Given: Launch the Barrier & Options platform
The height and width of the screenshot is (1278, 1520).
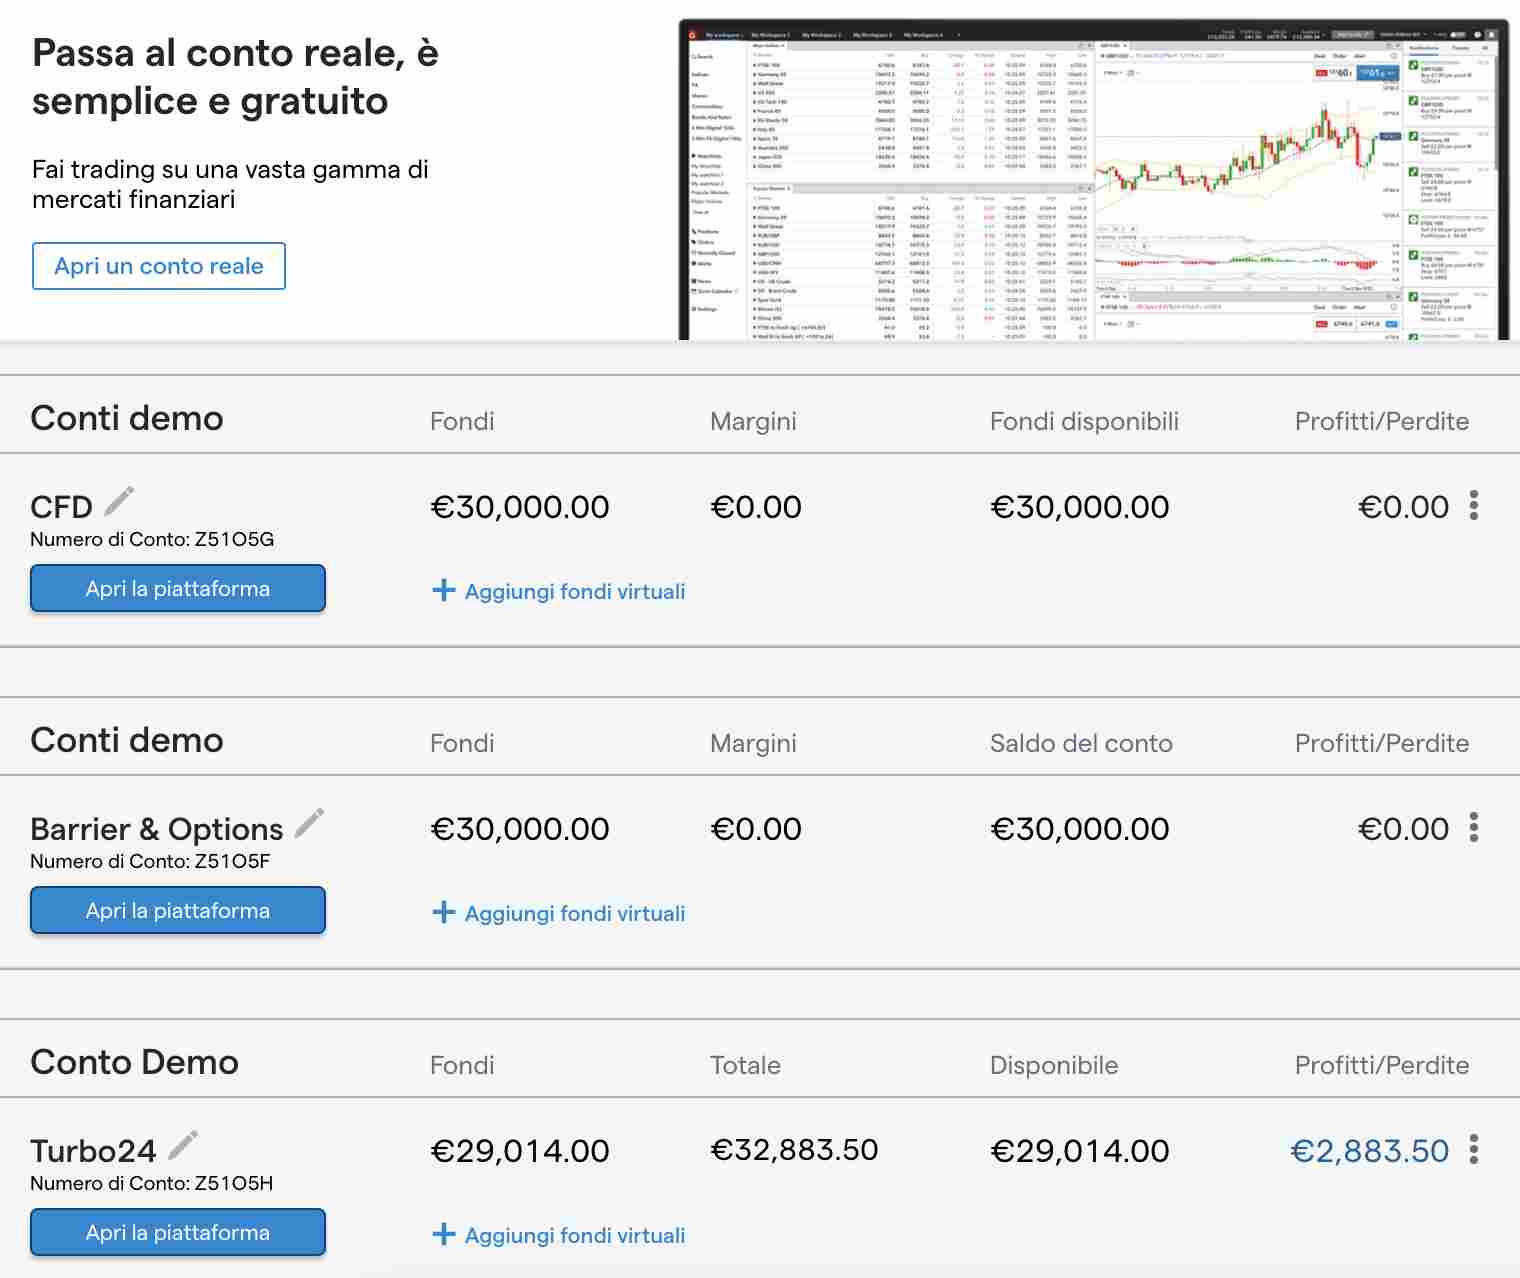Looking at the screenshot, I should [x=177, y=910].
